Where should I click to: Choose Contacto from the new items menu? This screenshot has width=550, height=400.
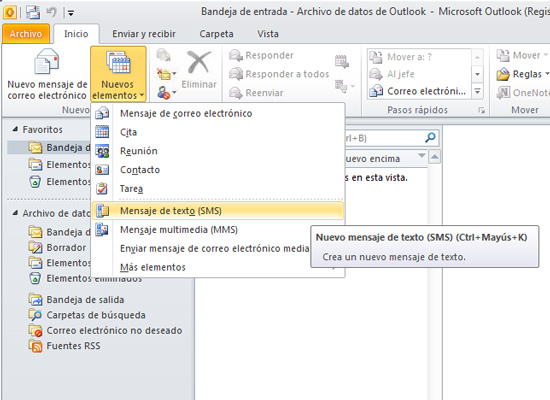(x=217, y=170)
